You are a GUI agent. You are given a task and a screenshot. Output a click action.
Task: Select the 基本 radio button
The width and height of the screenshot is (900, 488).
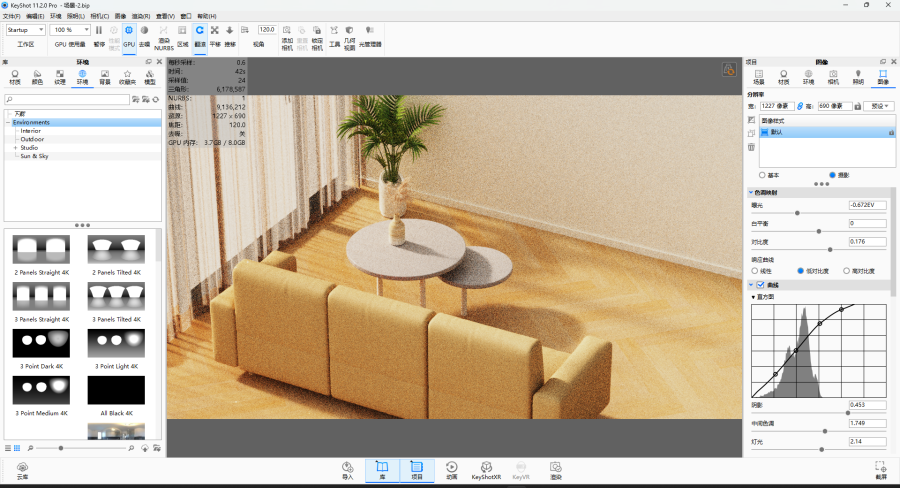pyautogui.click(x=763, y=175)
